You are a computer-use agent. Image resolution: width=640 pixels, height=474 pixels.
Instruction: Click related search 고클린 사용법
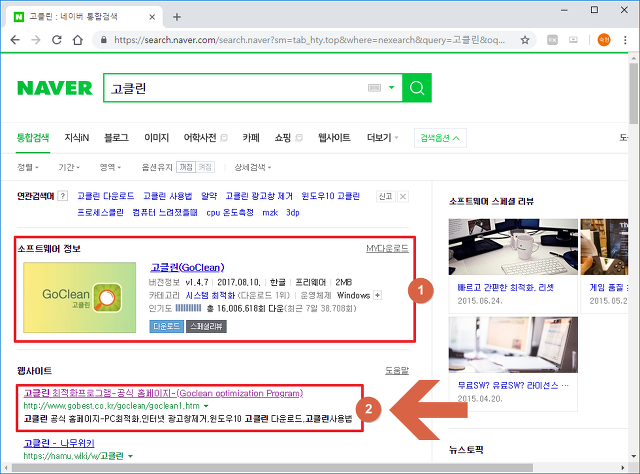[167, 196]
